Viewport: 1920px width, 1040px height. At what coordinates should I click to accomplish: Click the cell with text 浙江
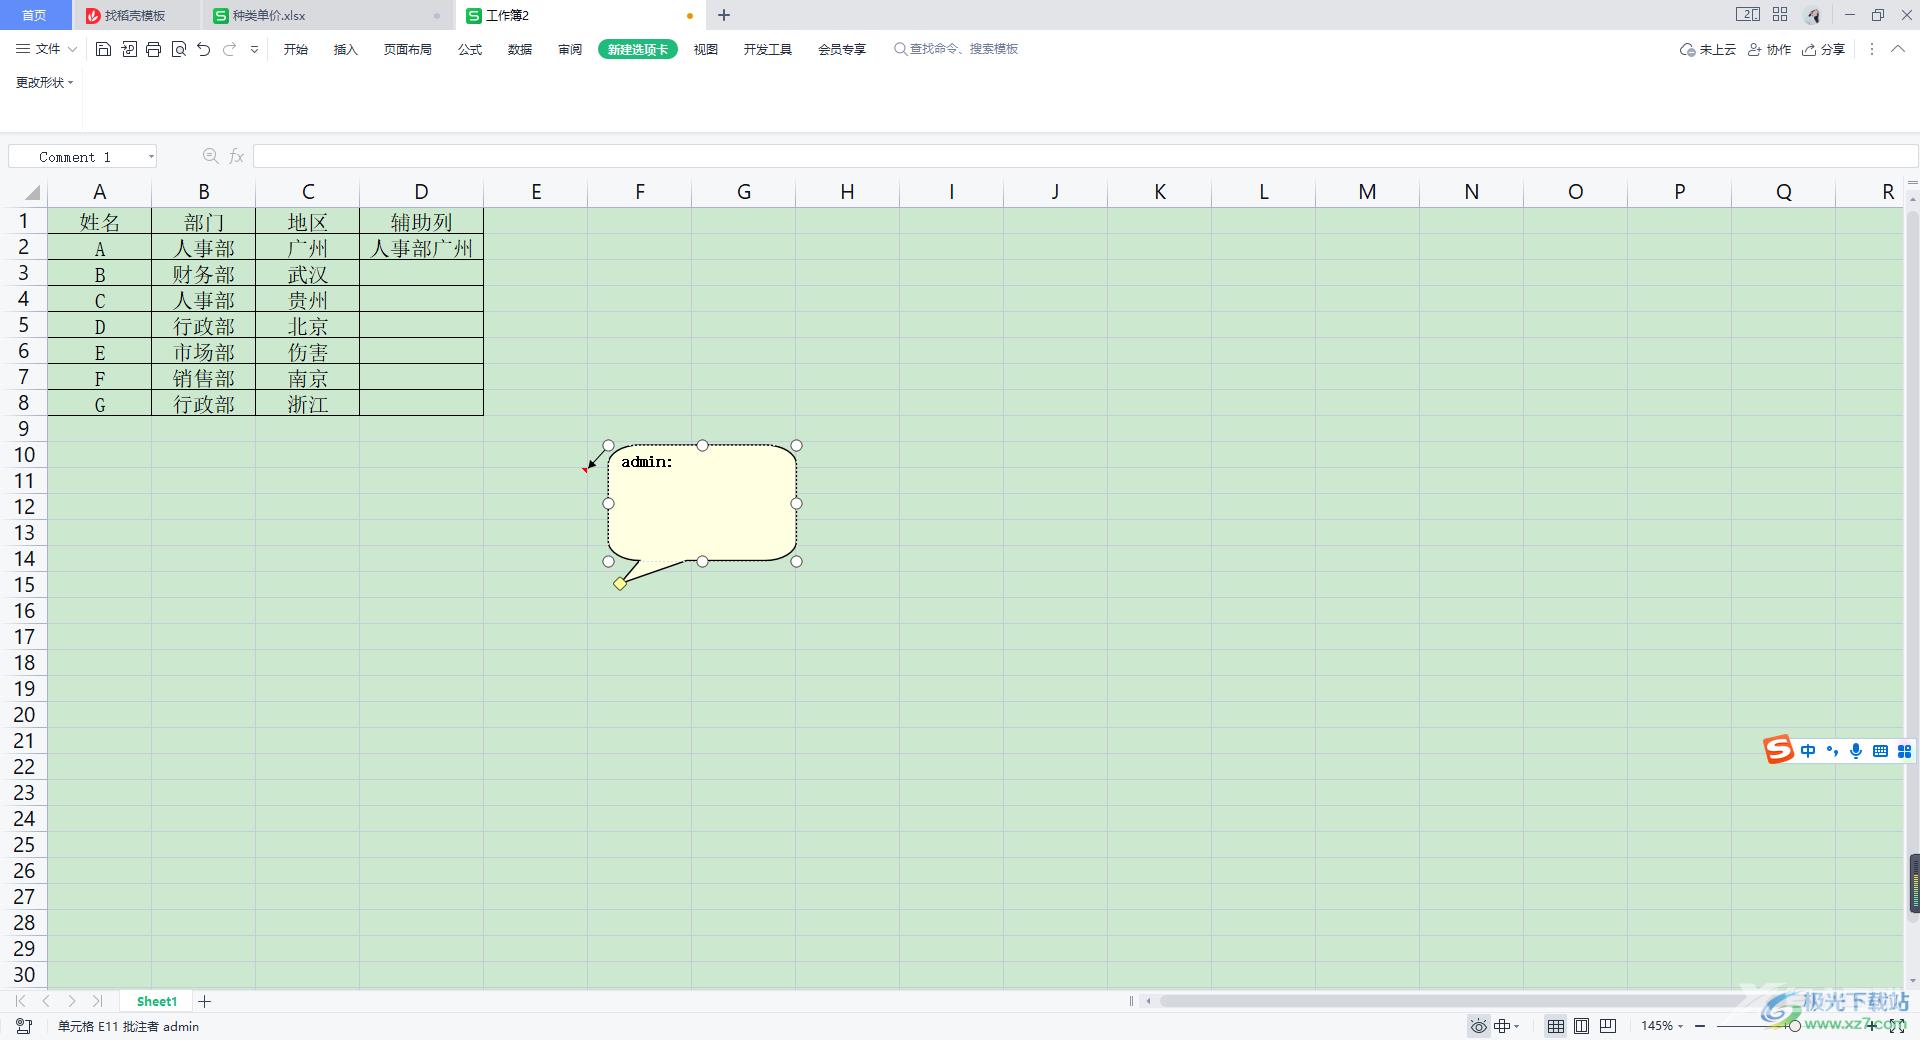(x=307, y=403)
